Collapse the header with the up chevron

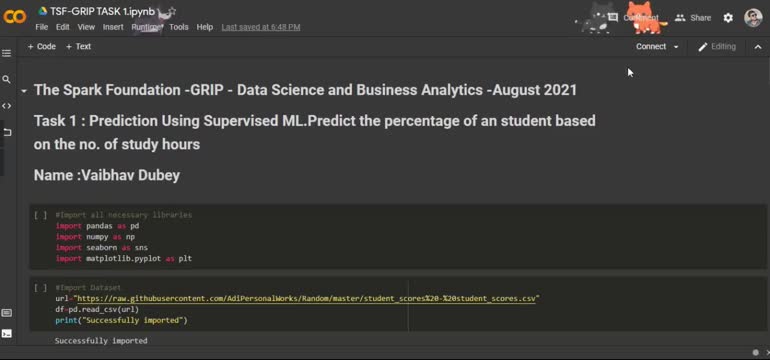758,47
